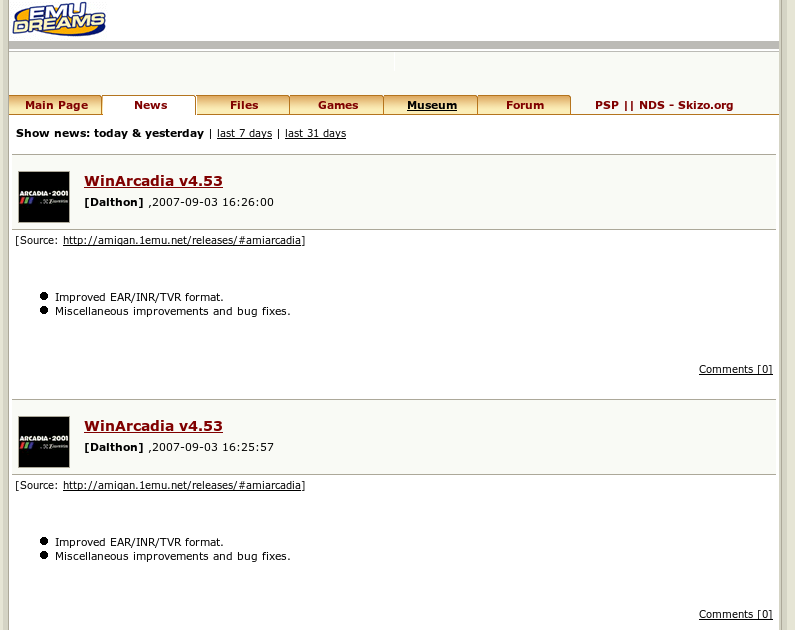Show news from last 7 days
The image size is (795, 630).
point(244,133)
